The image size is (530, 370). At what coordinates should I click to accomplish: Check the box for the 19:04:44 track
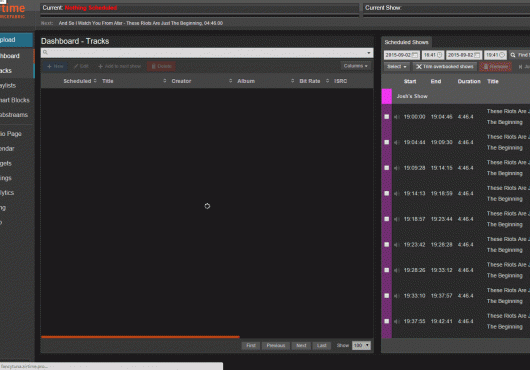tap(387, 142)
